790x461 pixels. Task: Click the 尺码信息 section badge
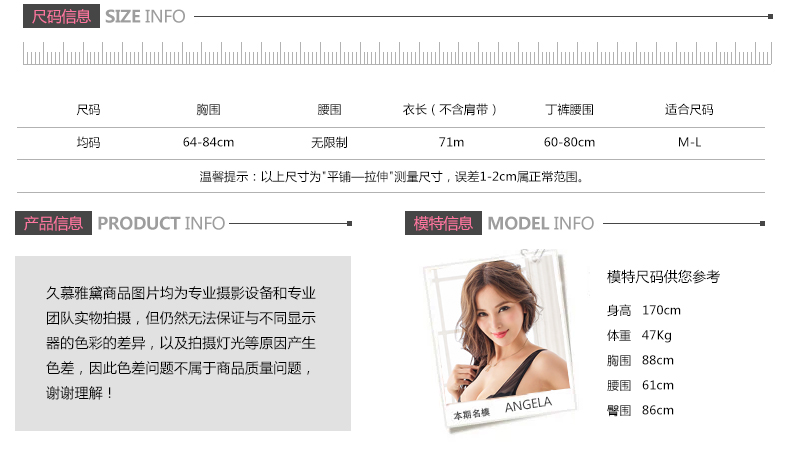point(61,16)
